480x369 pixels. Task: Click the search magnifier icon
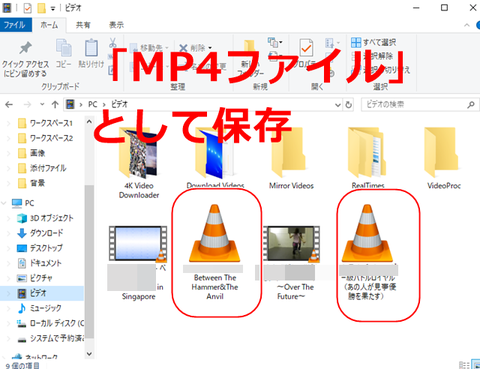click(471, 105)
